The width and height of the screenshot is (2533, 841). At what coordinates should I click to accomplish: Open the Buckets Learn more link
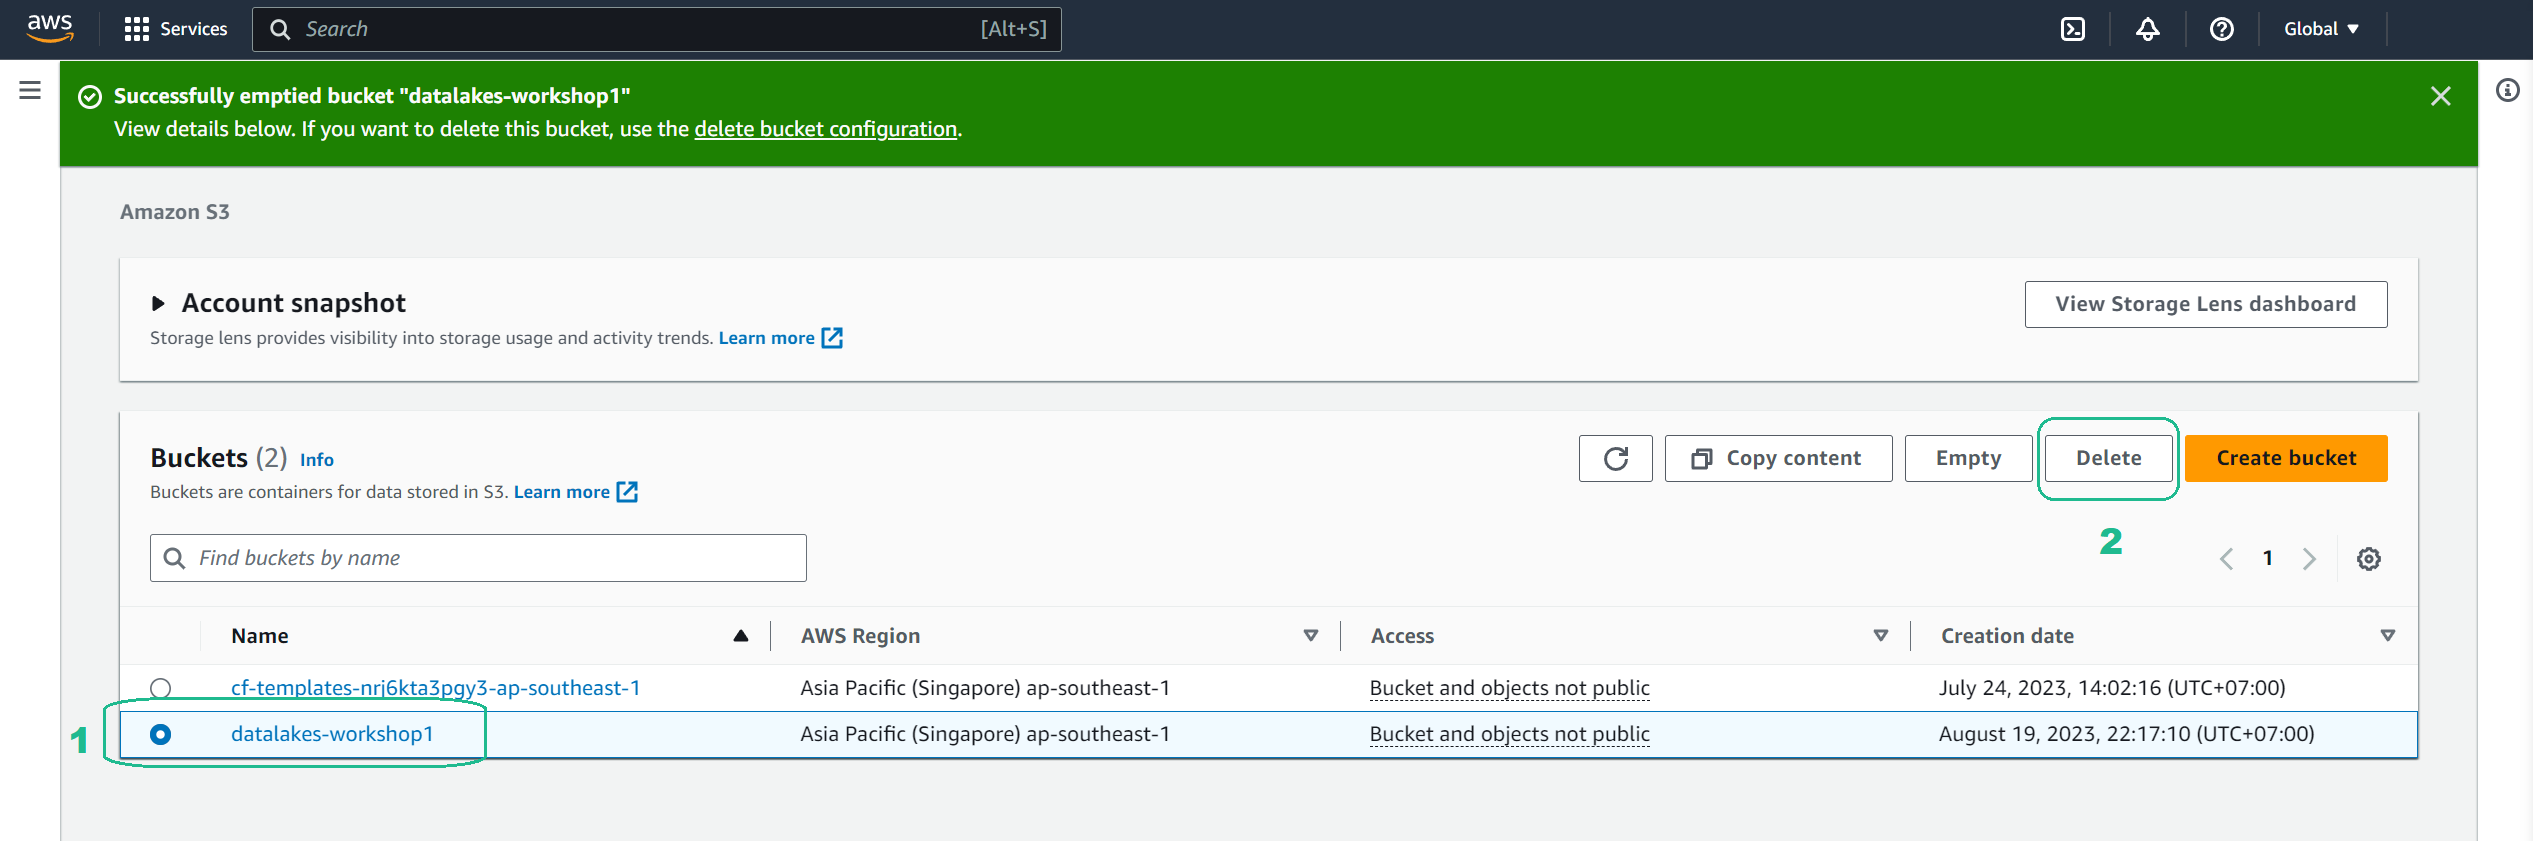561,492
